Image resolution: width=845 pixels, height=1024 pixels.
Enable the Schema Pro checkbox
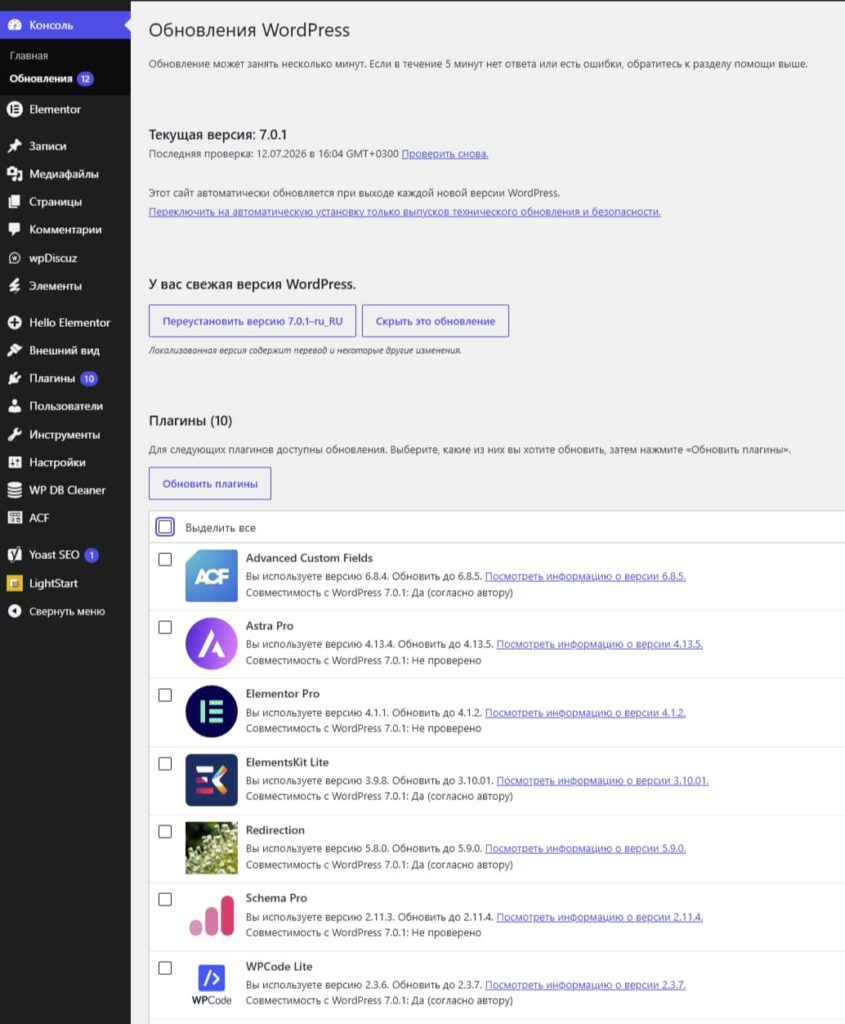tap(165, 899)
